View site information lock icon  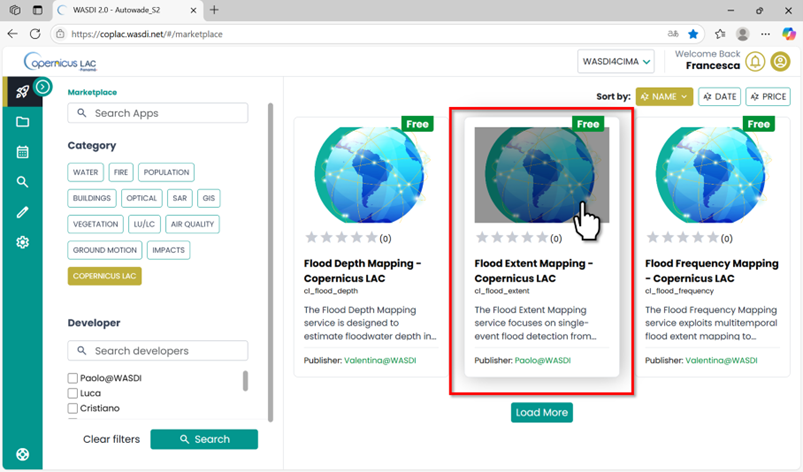click(60, 34)
